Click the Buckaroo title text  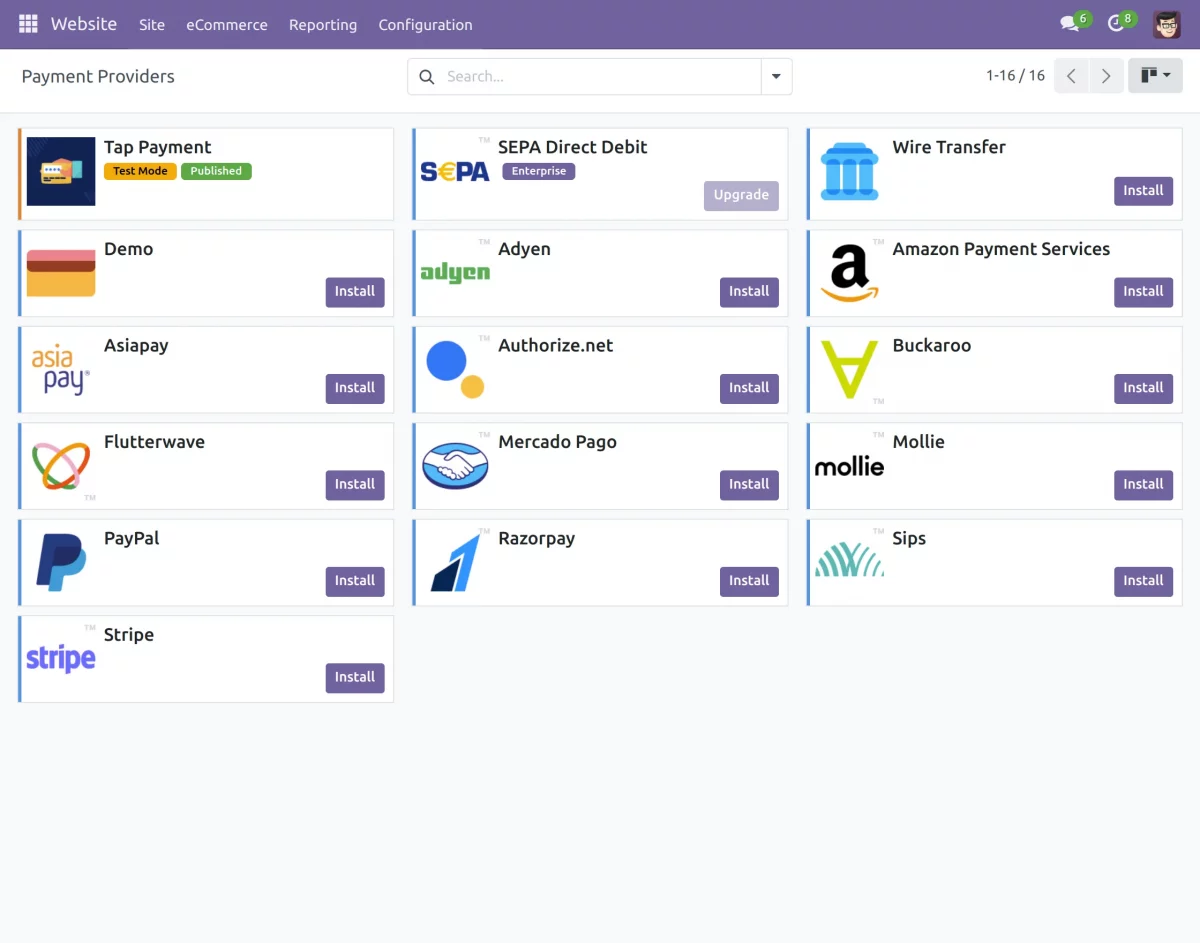[932, 346]
